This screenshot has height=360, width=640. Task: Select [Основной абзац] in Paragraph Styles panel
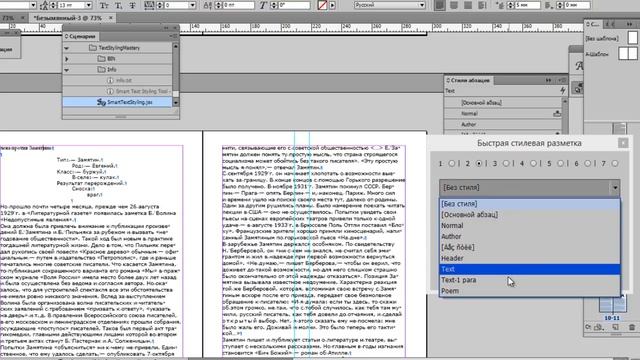(503, 103)
